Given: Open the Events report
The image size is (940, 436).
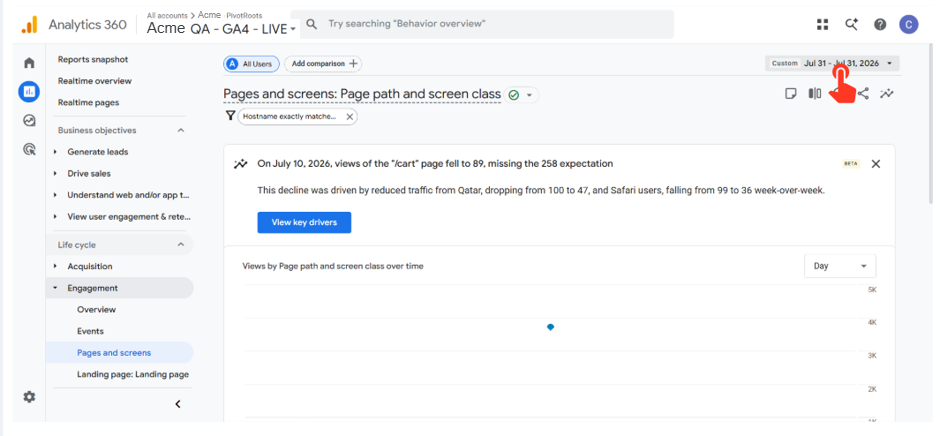Looking at the screenshot, I should click(91, 331).
